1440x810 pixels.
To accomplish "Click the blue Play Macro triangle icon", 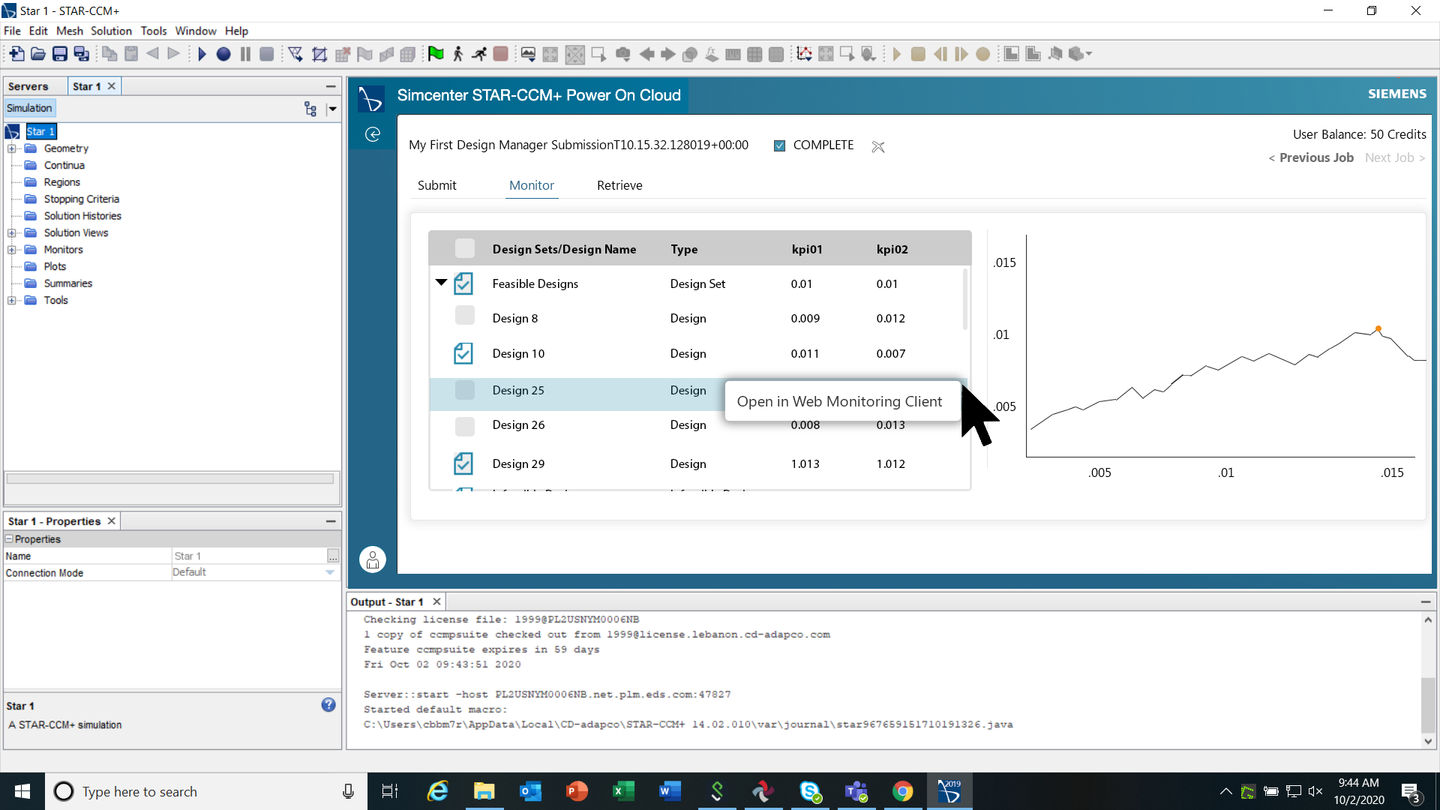I will 202,54.
